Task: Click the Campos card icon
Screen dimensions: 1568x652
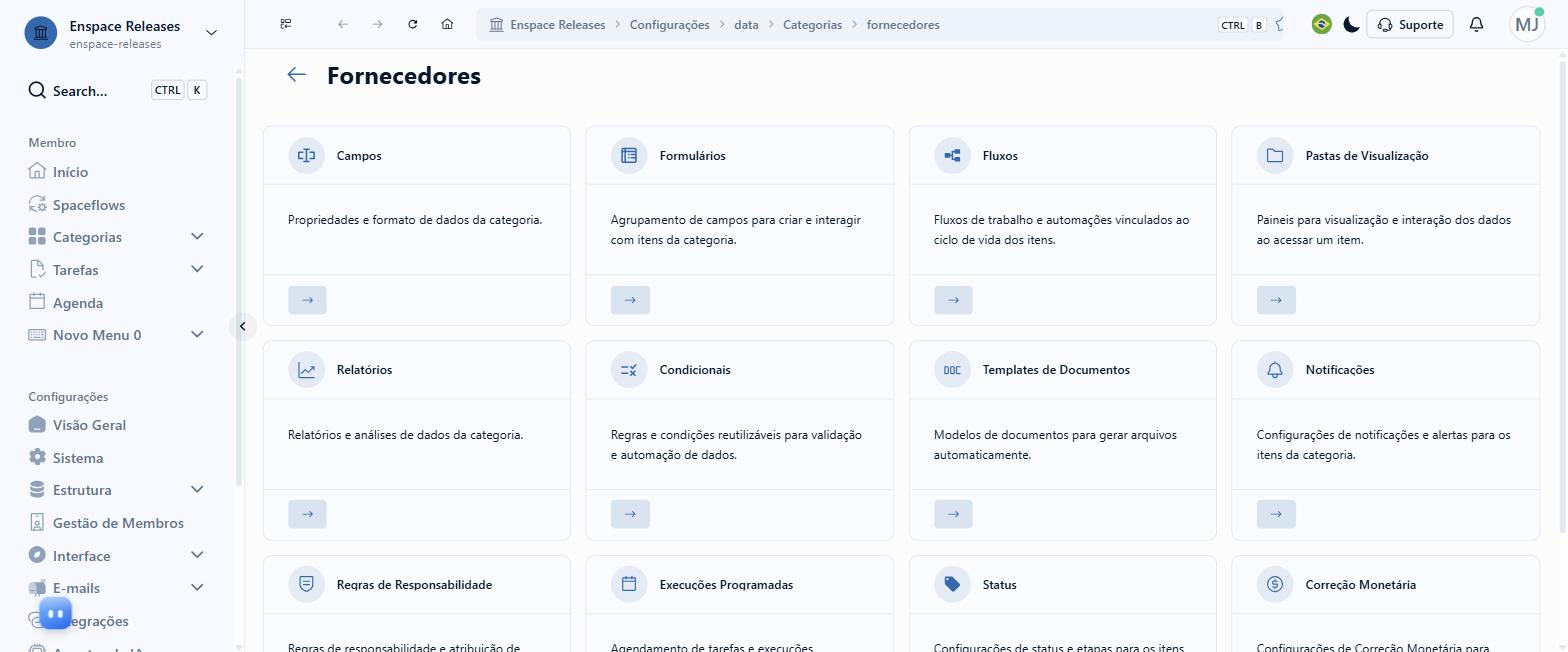Action: coord(307,155)
